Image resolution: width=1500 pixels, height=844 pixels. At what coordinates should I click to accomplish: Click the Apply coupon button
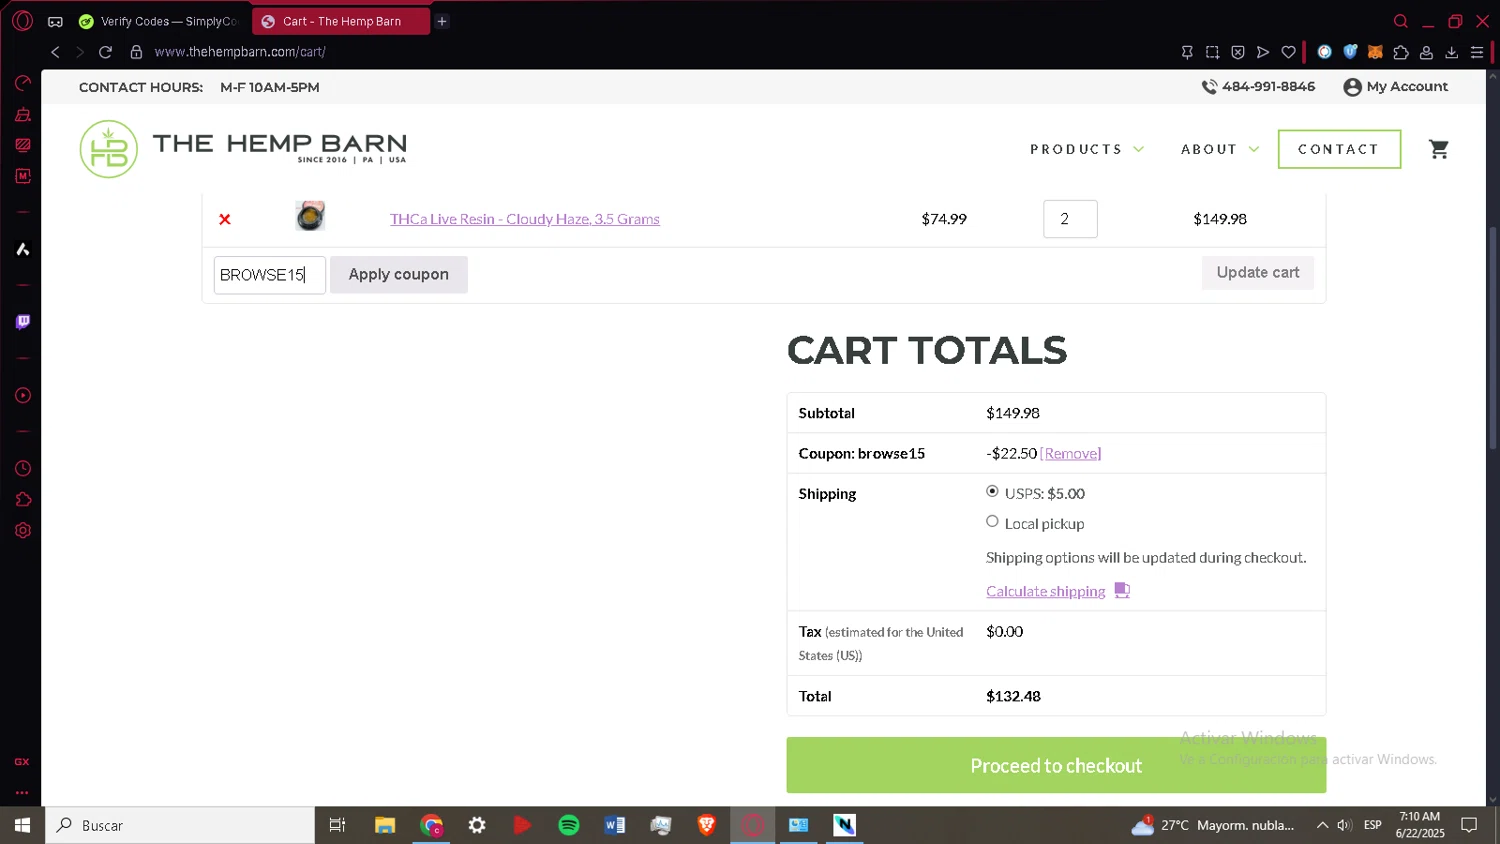(399, 274)
